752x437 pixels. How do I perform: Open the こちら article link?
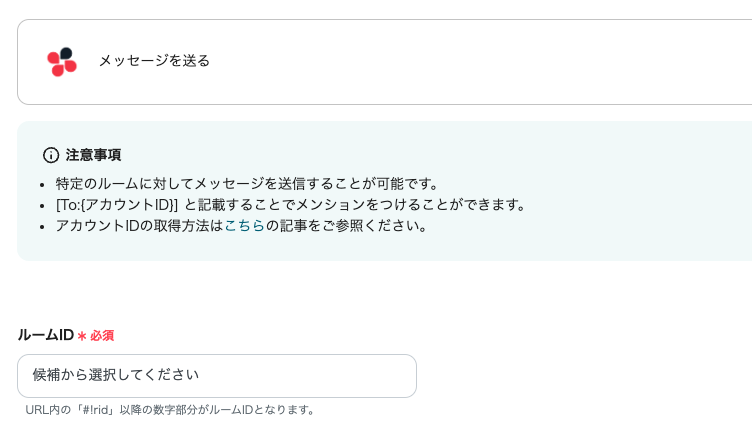(244, 226)
